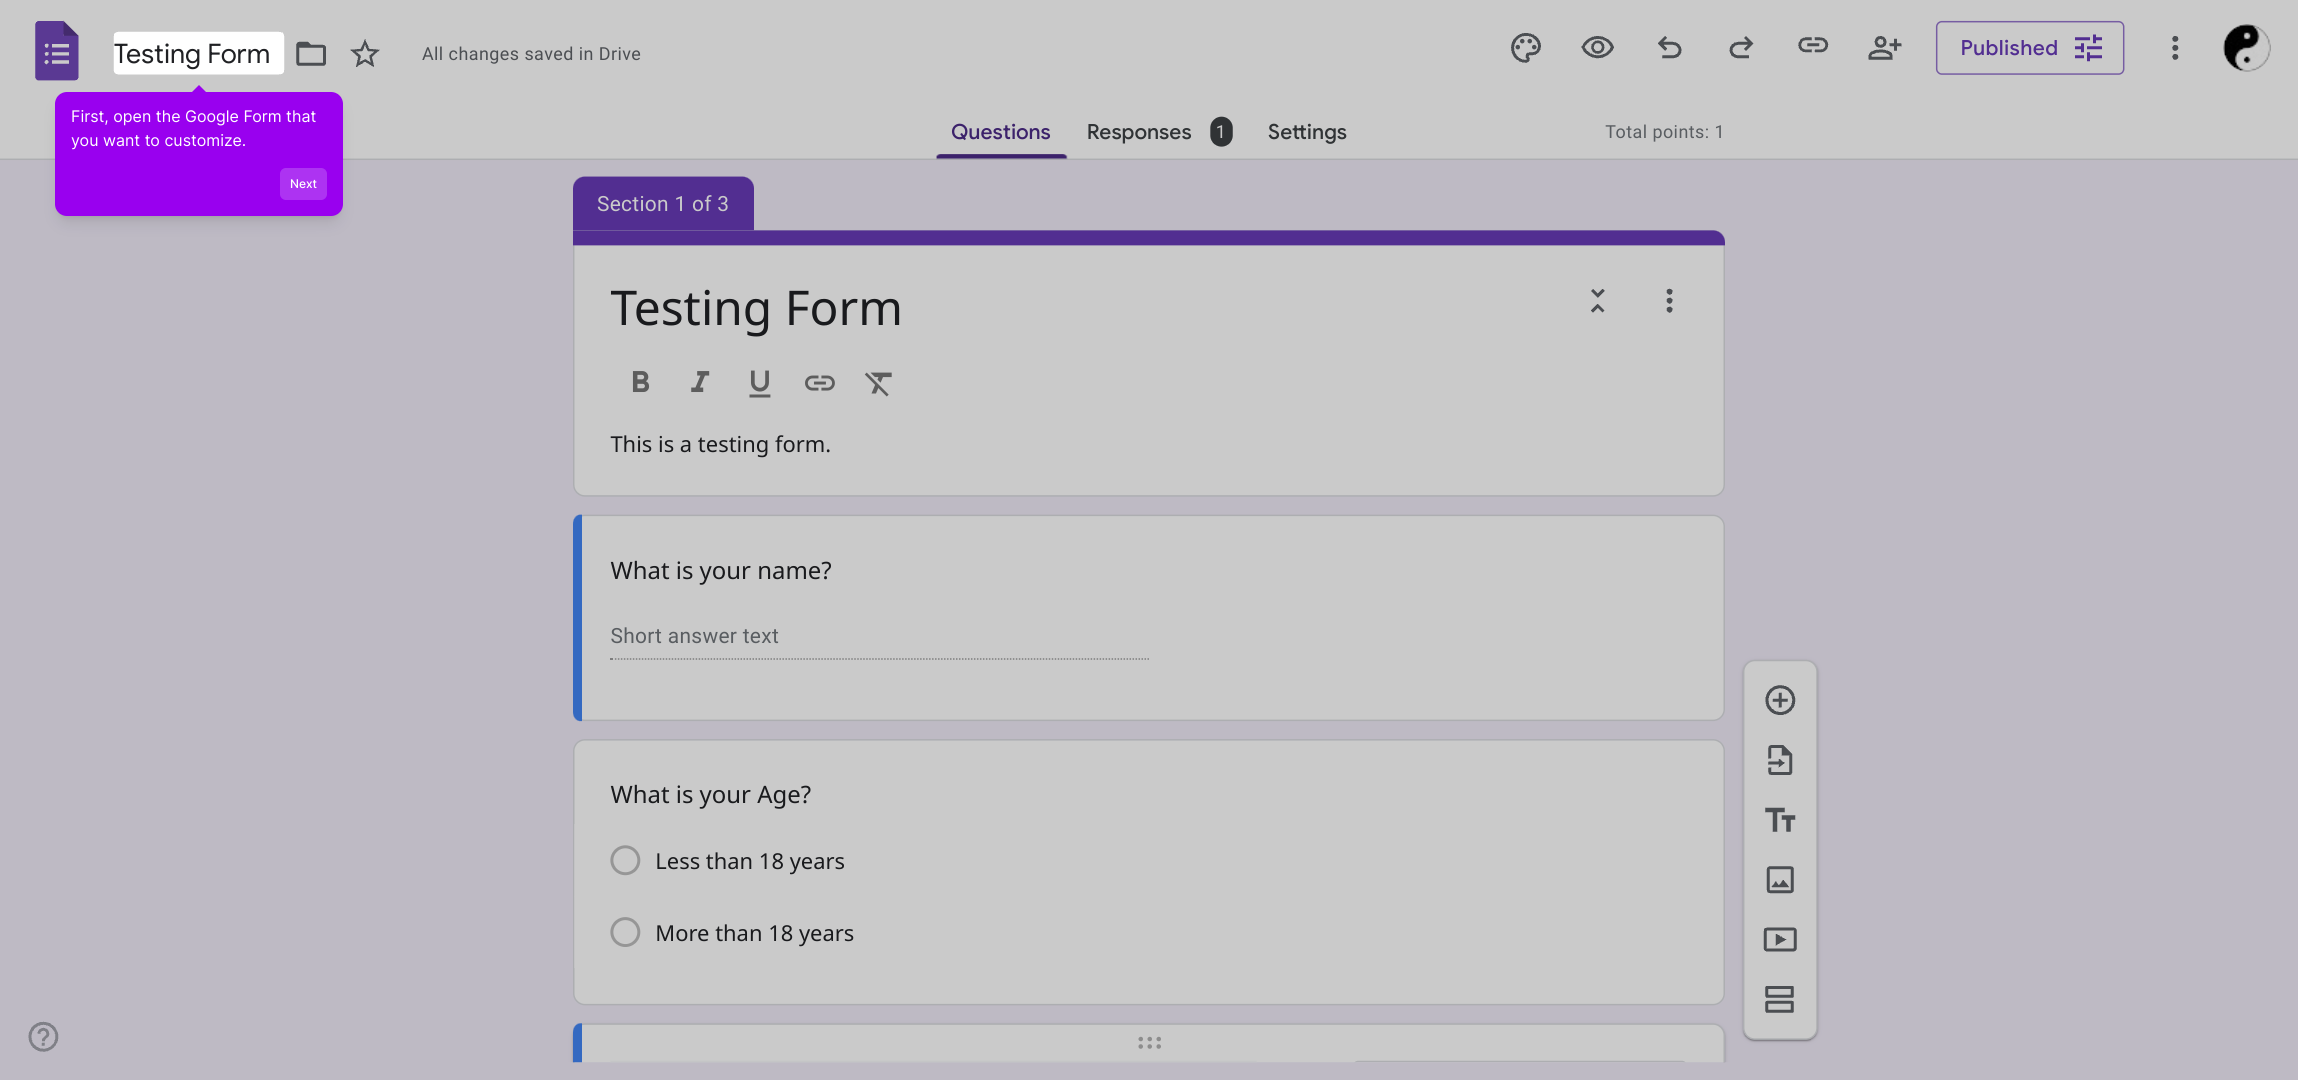Click the undo arrow icon

click(1669, 48)
